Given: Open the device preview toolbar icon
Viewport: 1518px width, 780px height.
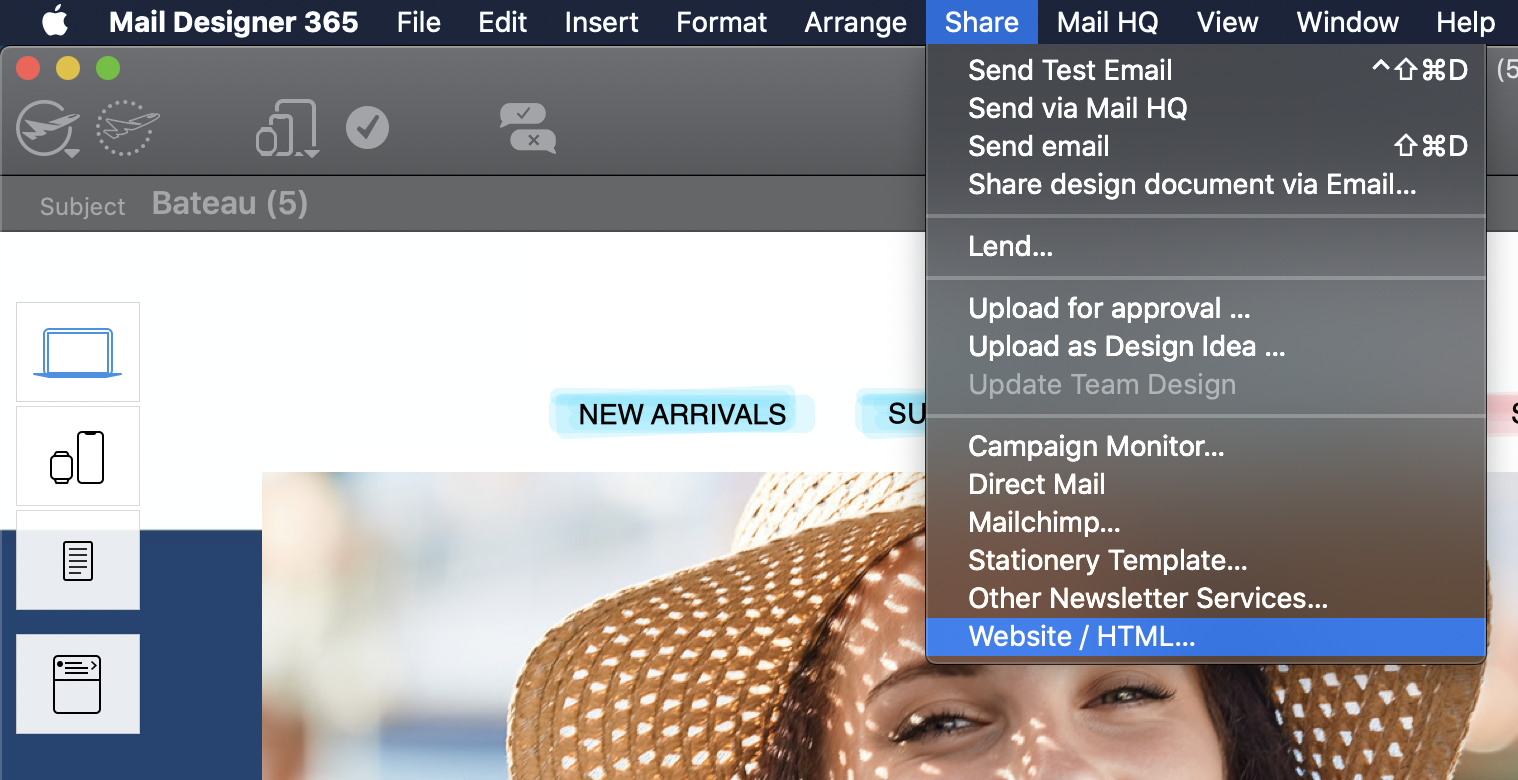Looking at the screenshot, I should tap(288, 129).
